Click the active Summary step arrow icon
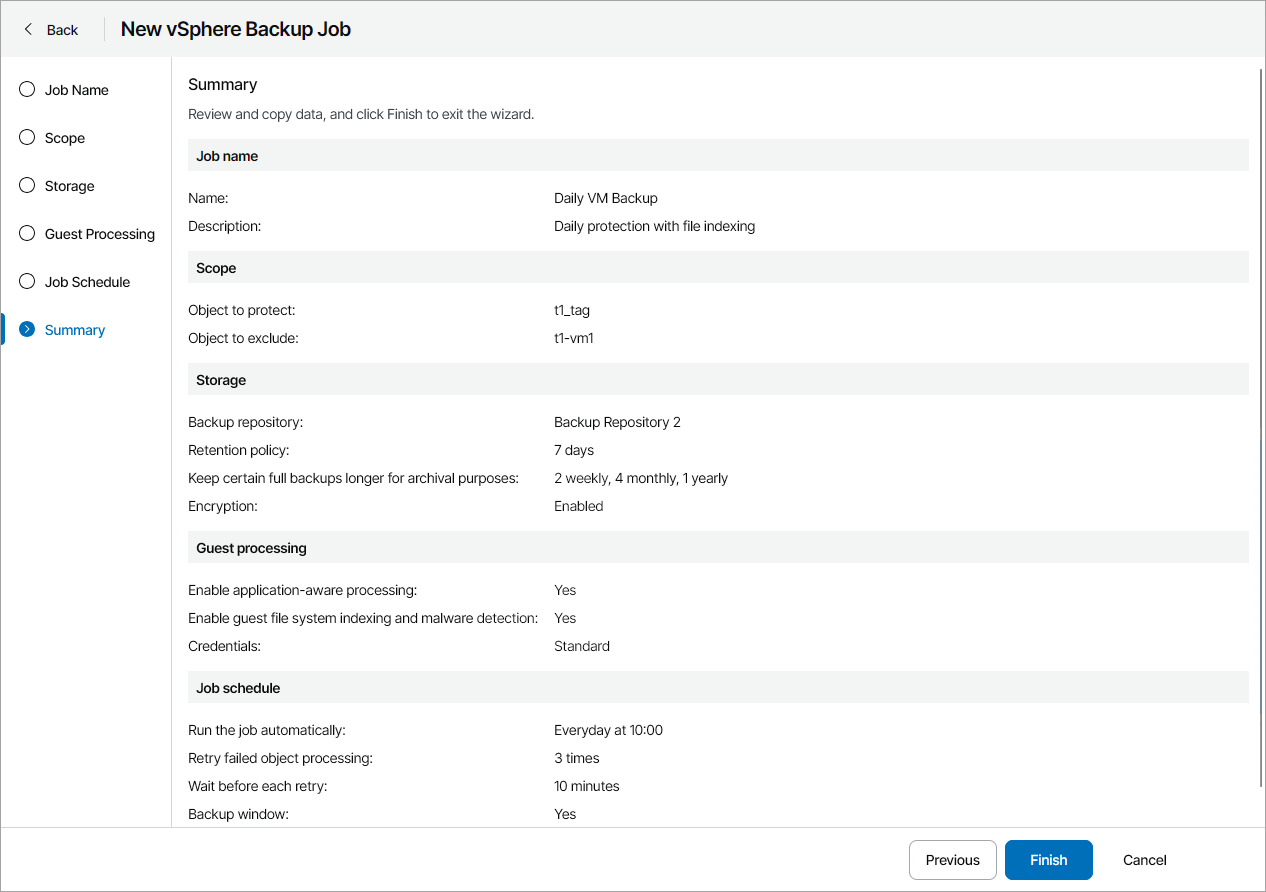The width and height of the screenshot is (1266, 892). coord(27,330)
